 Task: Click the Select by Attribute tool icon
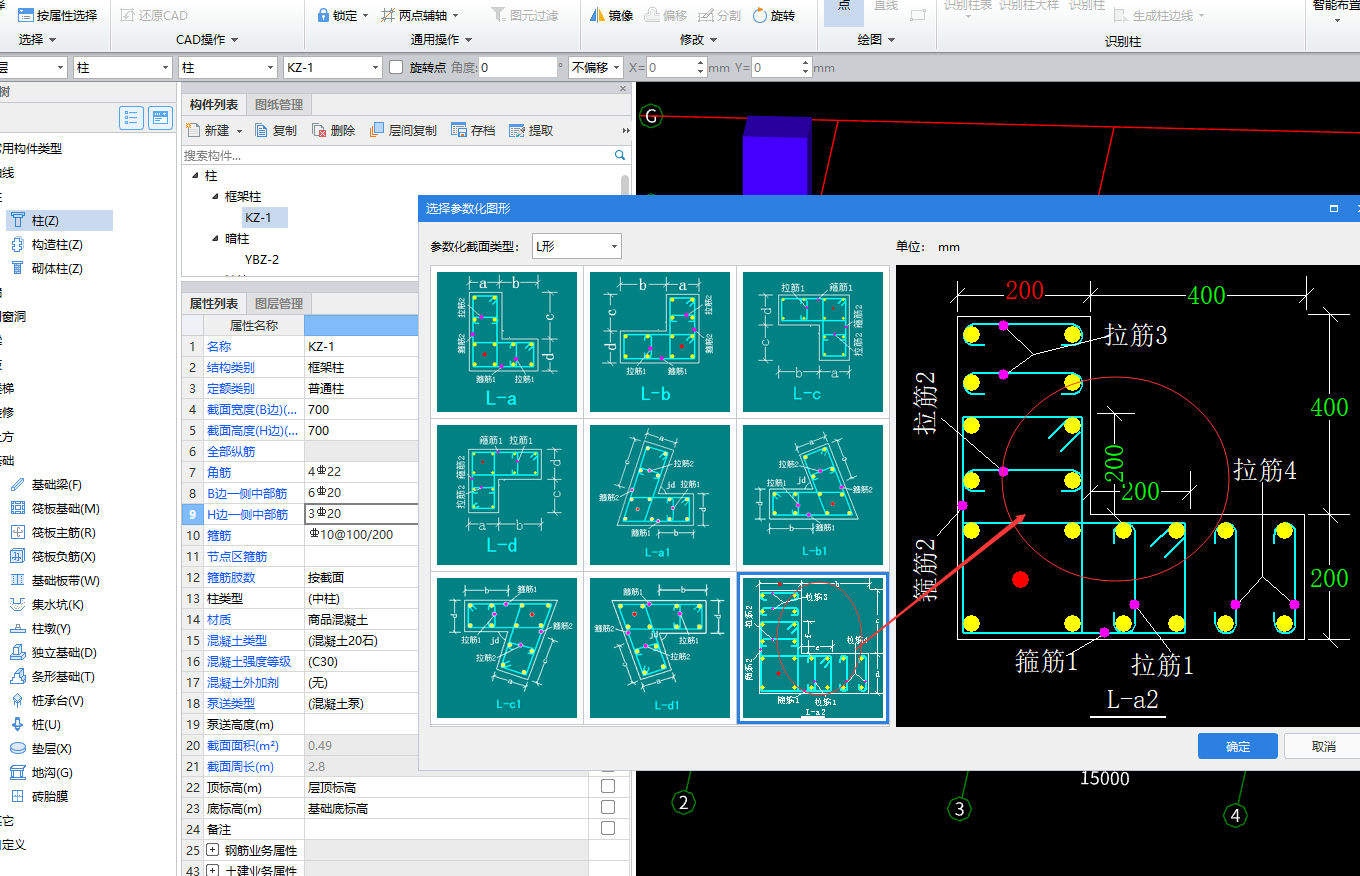25,15
